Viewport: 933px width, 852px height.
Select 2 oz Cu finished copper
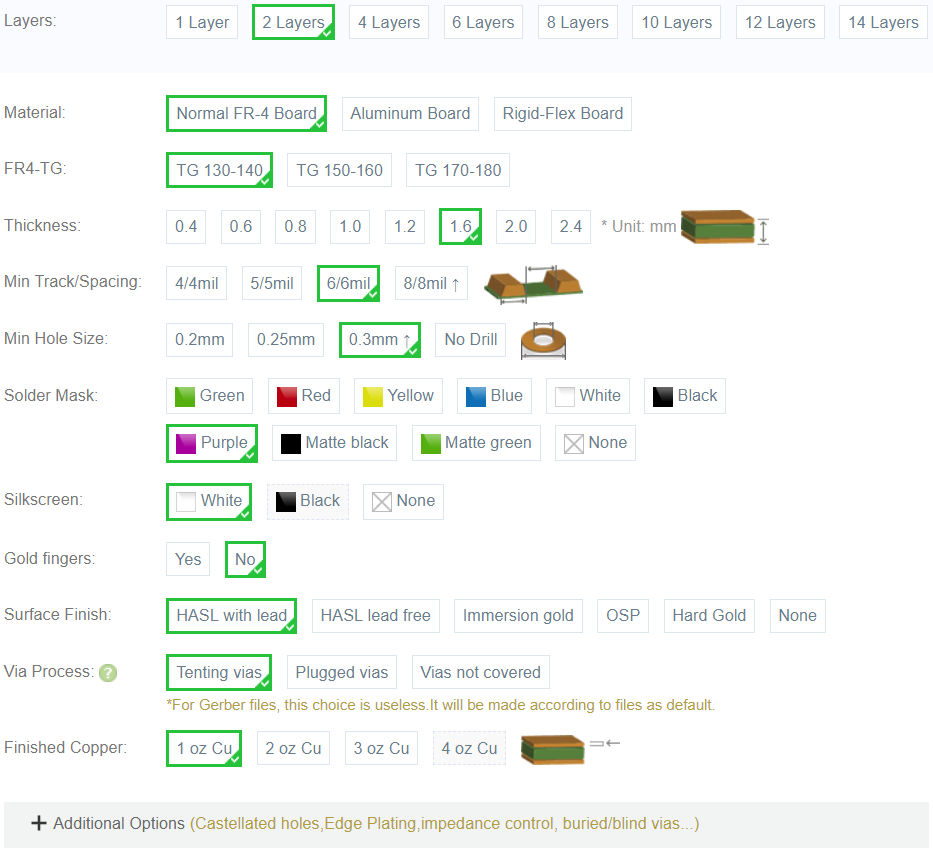pyautogui.click(x=293, y=748)
